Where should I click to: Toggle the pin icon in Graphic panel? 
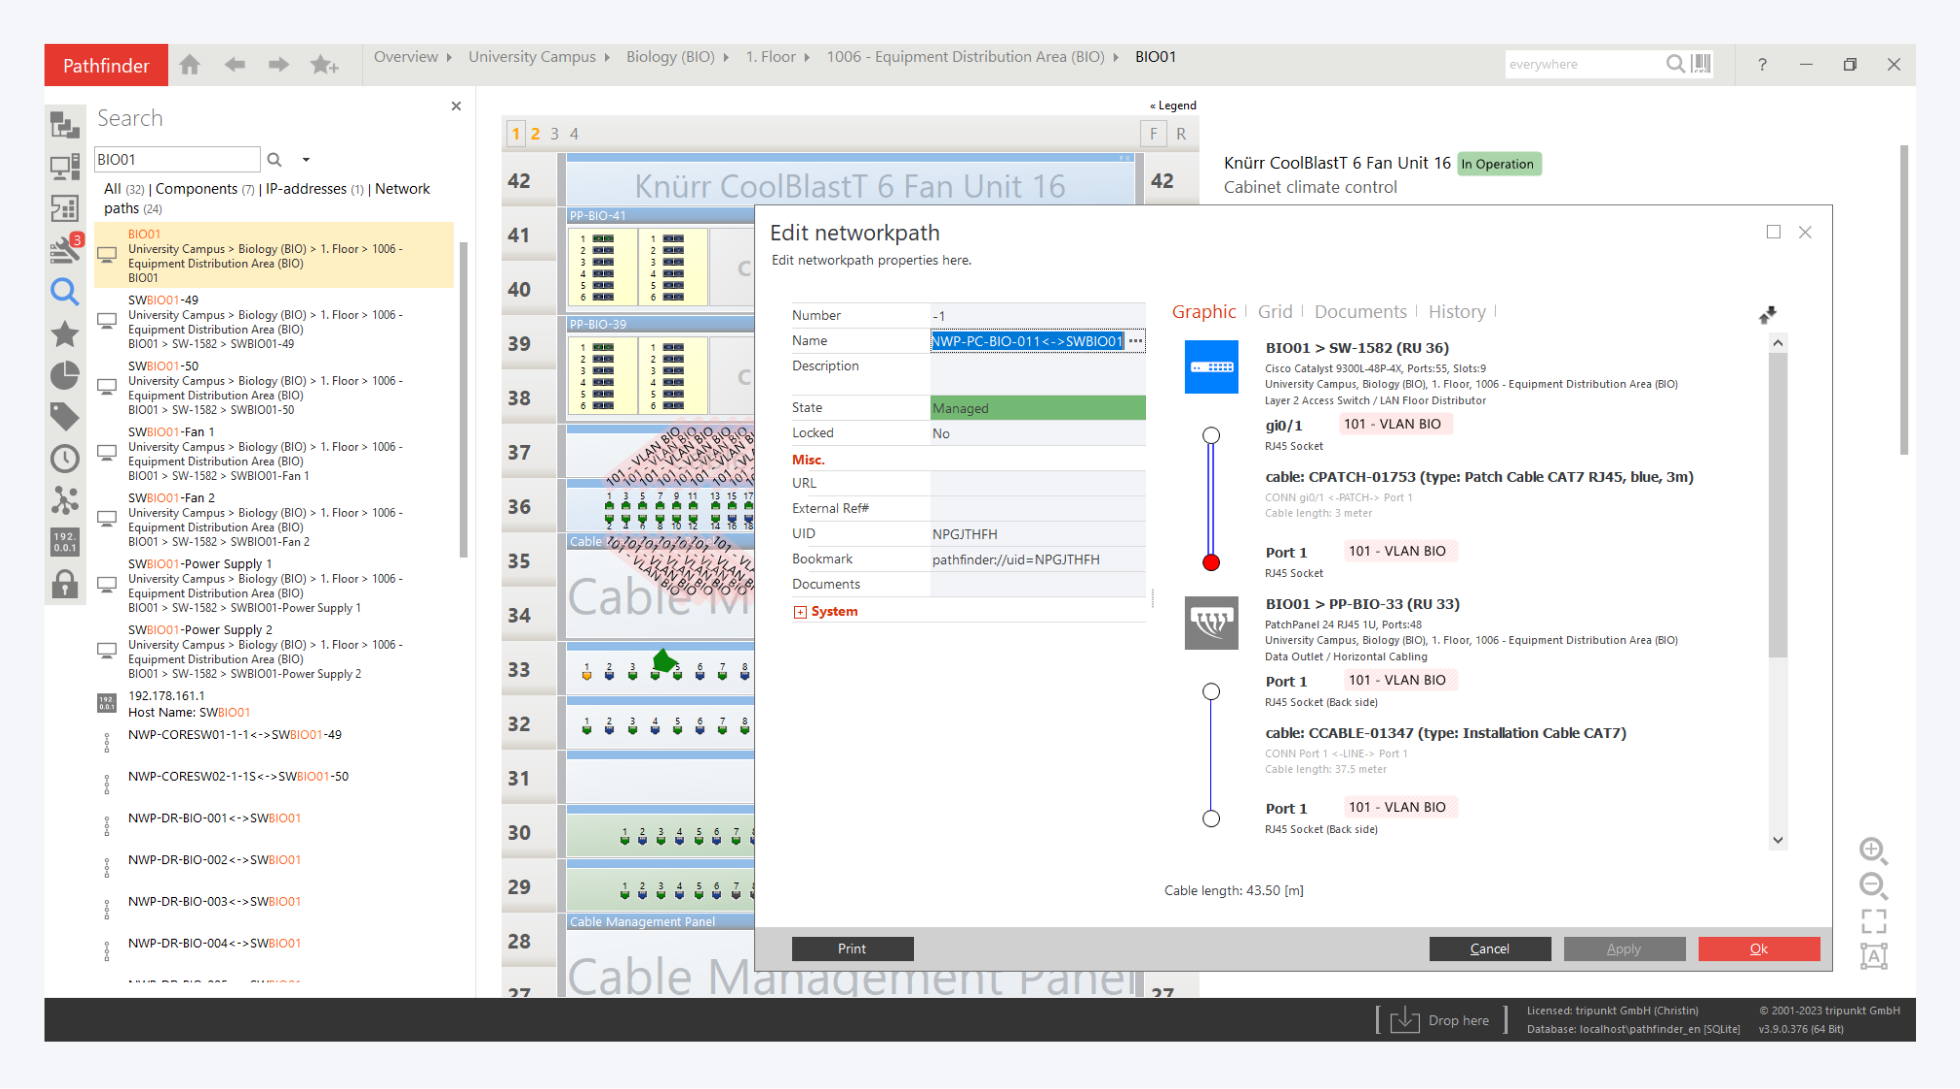point(1767,315)
